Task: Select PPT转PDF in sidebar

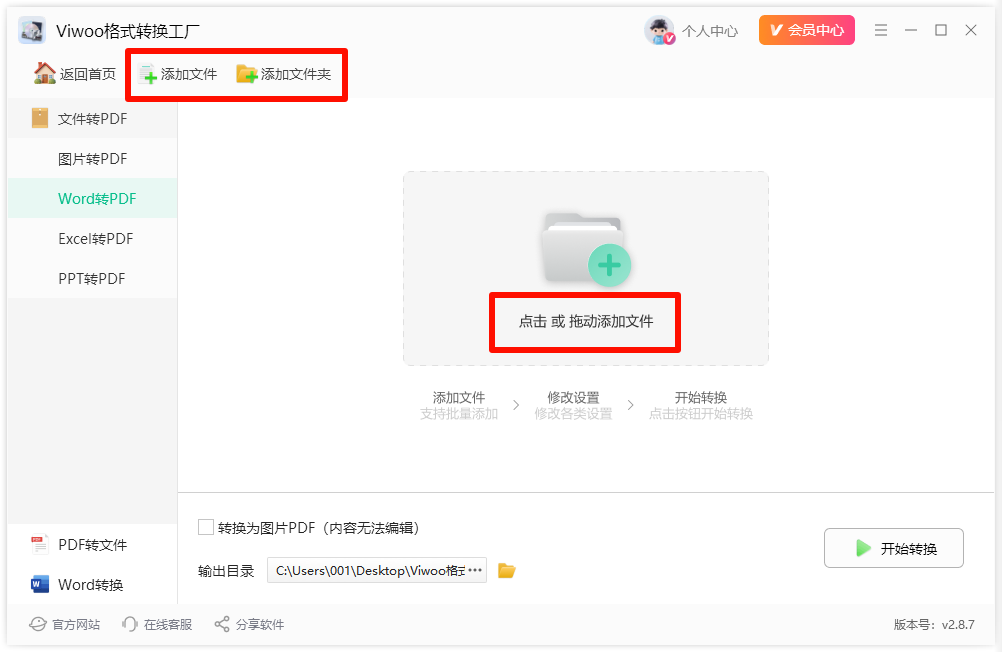Action: click(x=92, y=279)
